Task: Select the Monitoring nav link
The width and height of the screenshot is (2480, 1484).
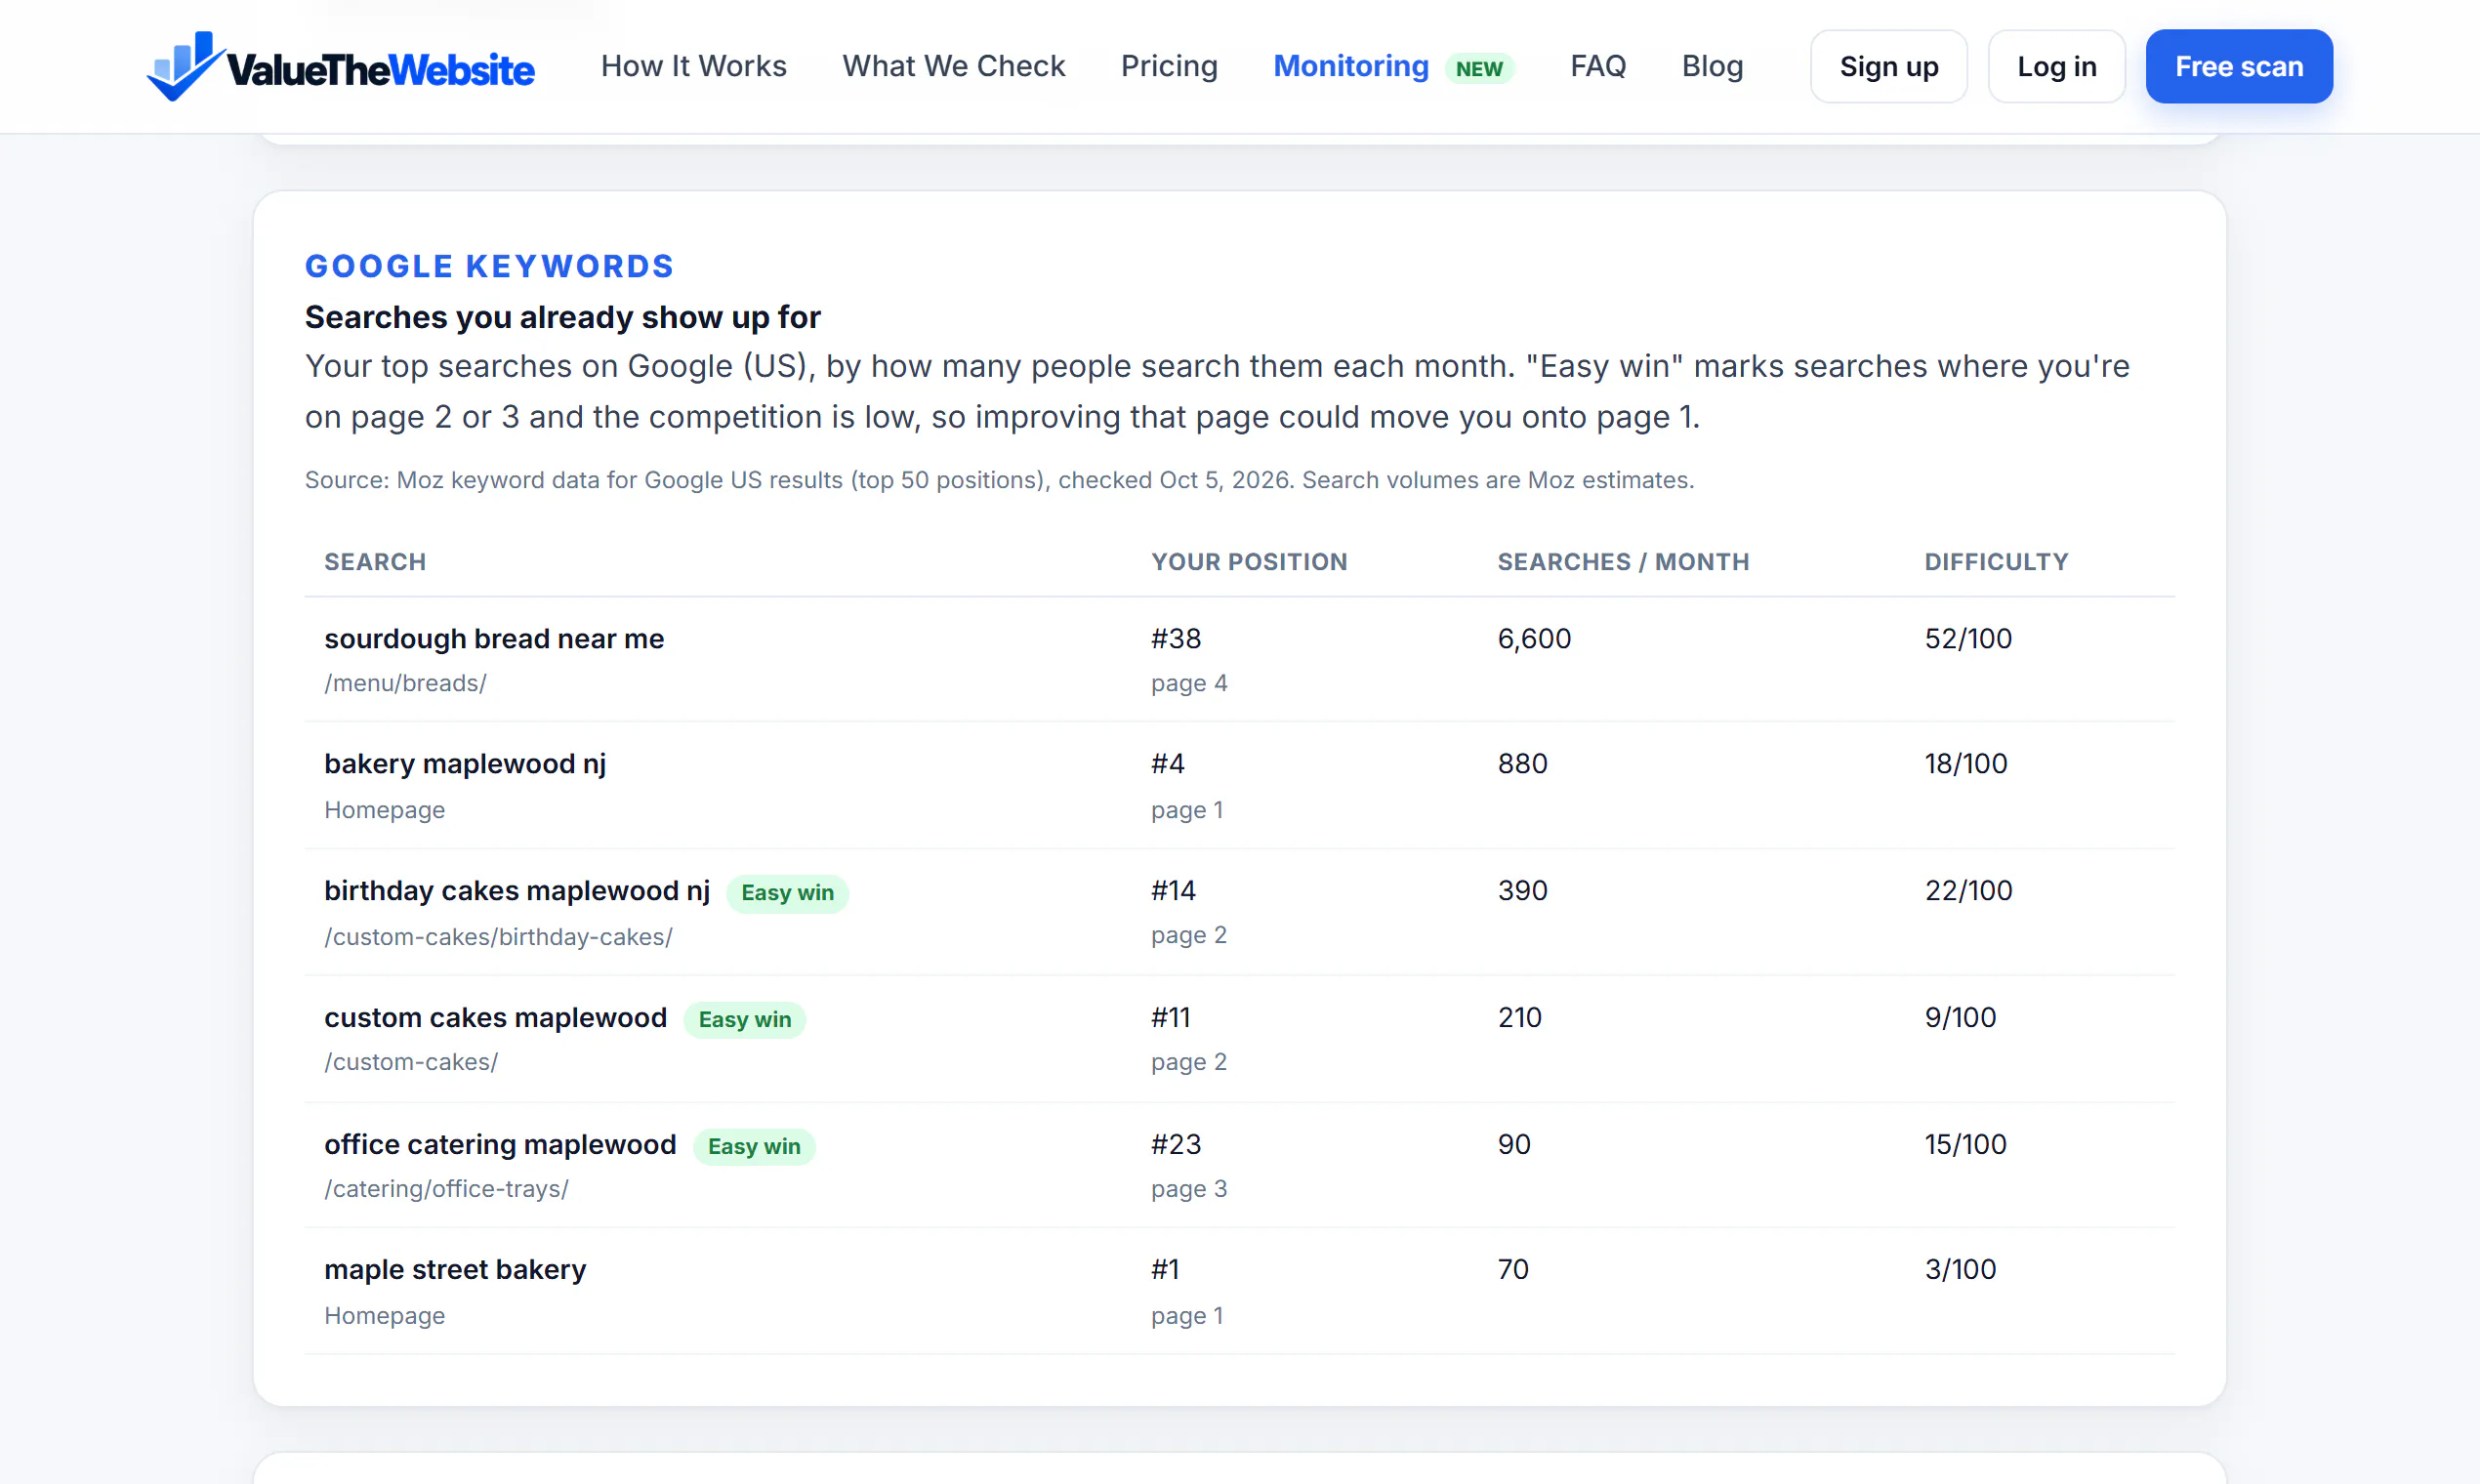Action: [x=1350, y=66]
